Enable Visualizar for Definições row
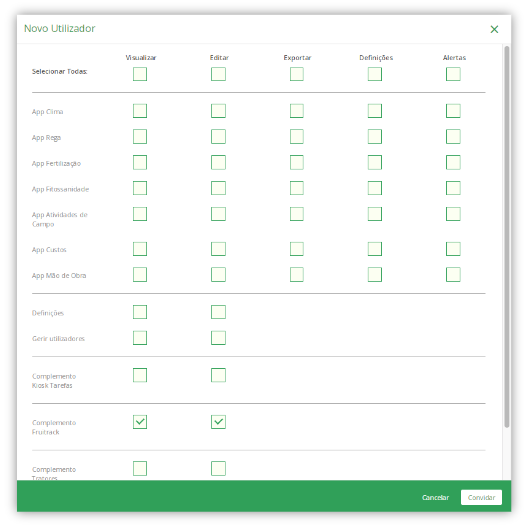525x530 pixels. coord(140,312)
